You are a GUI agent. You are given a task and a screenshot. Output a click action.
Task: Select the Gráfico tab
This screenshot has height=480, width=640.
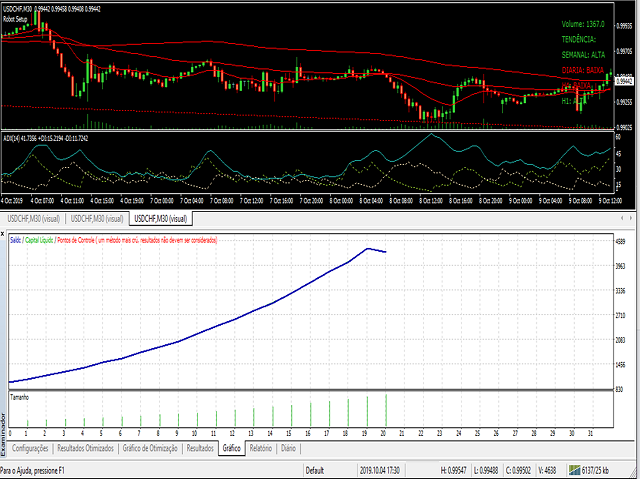click(231, 448)
